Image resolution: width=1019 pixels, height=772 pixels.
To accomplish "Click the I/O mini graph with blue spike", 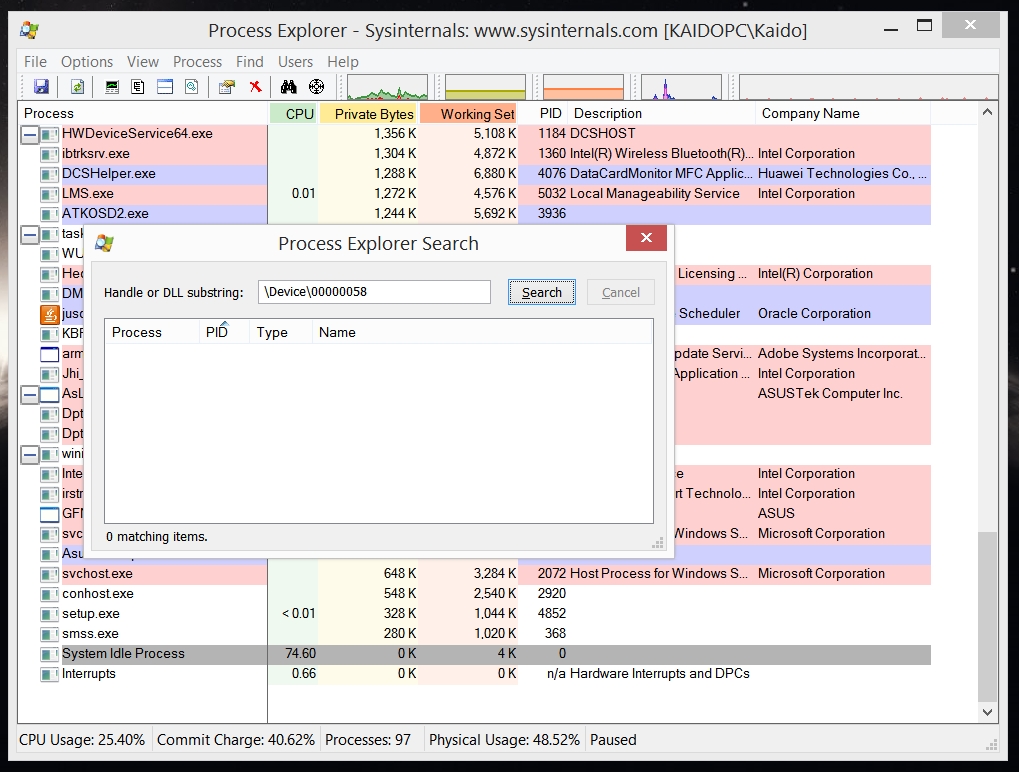I will point(681,87).
